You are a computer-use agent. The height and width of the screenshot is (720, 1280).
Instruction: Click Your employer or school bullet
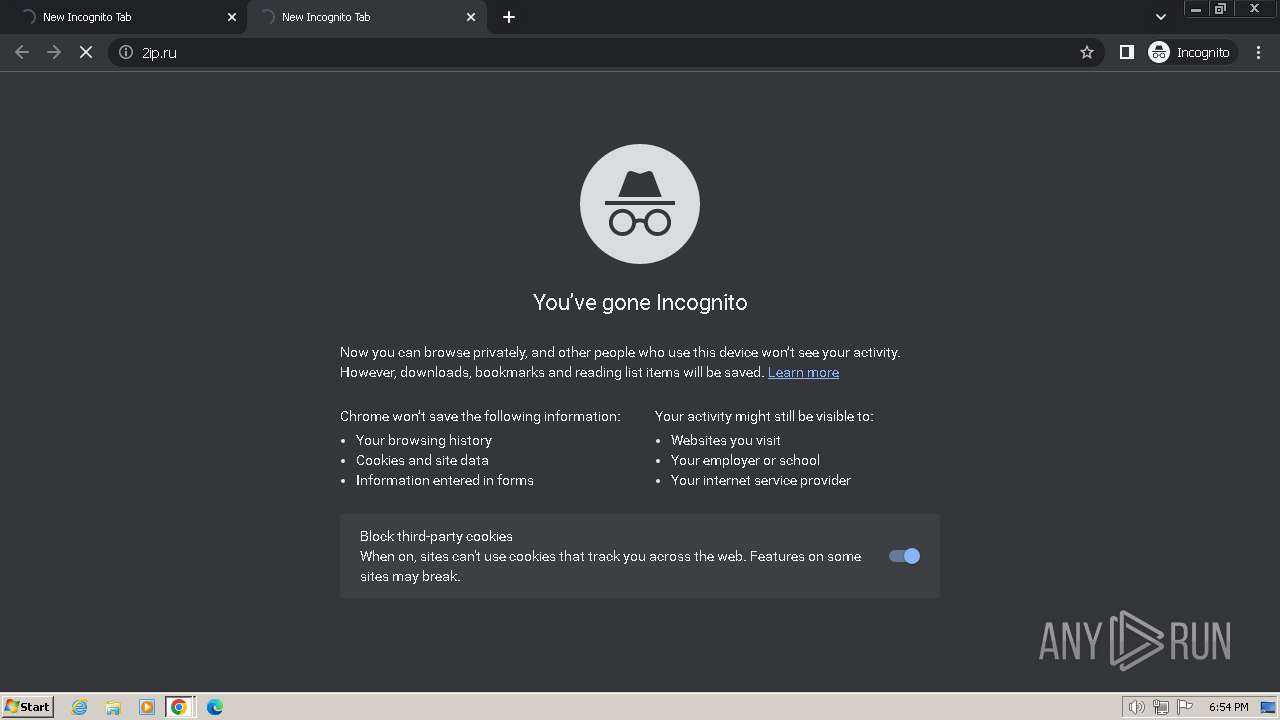tap(745, 460)
